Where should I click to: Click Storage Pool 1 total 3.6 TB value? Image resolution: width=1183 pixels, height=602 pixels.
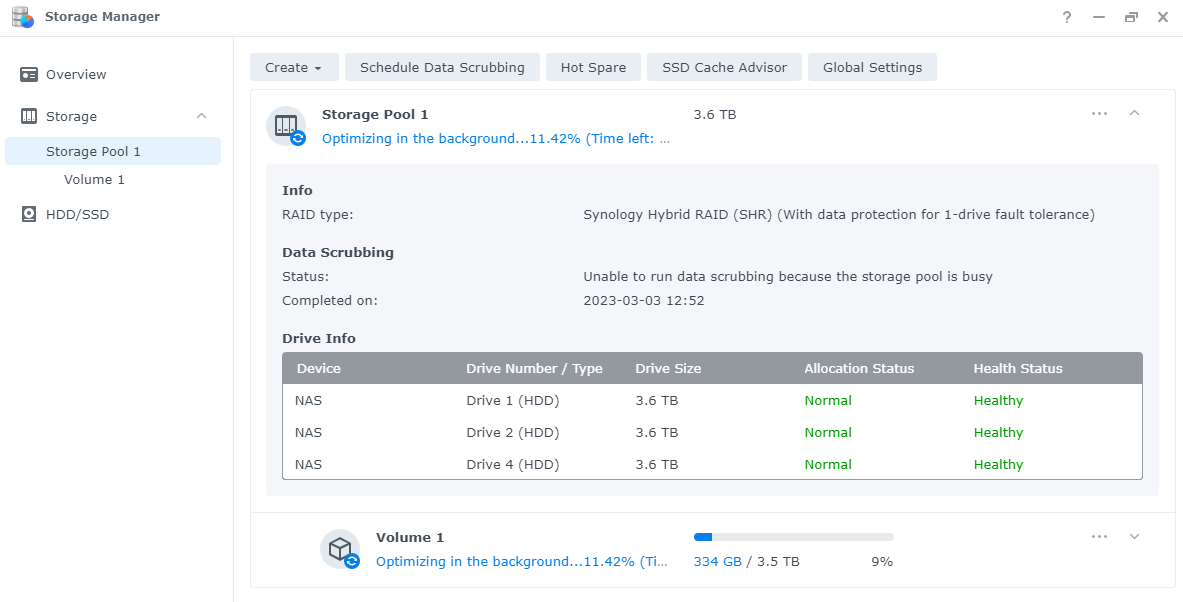tap(714, 115)
